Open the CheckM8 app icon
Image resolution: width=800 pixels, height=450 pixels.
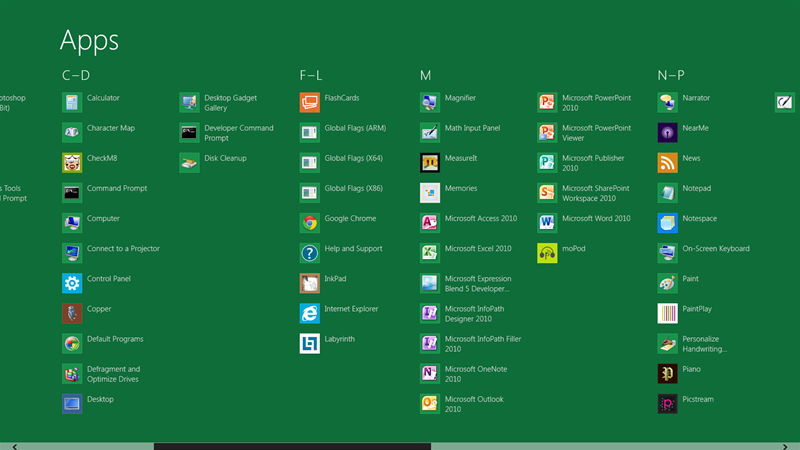coord(72,163)
